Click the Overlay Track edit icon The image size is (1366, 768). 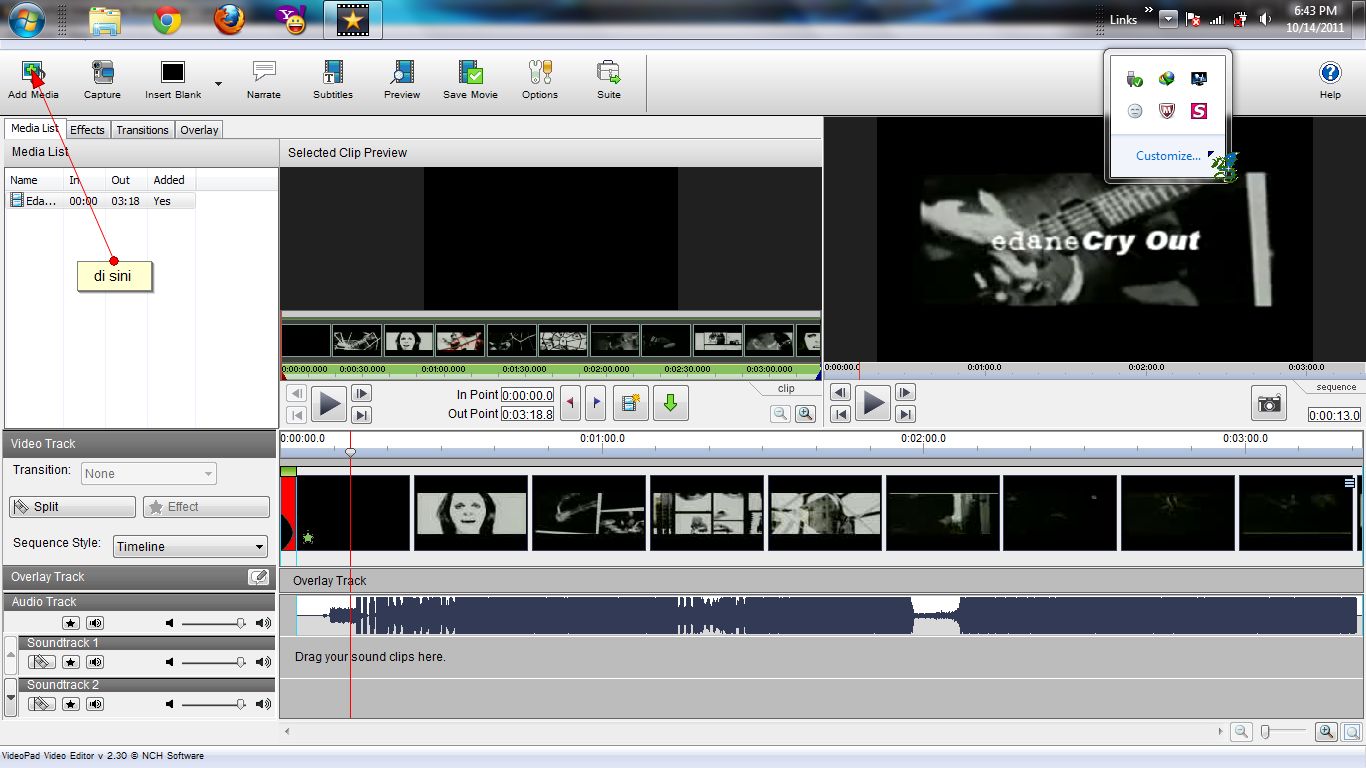coord(258,577)
